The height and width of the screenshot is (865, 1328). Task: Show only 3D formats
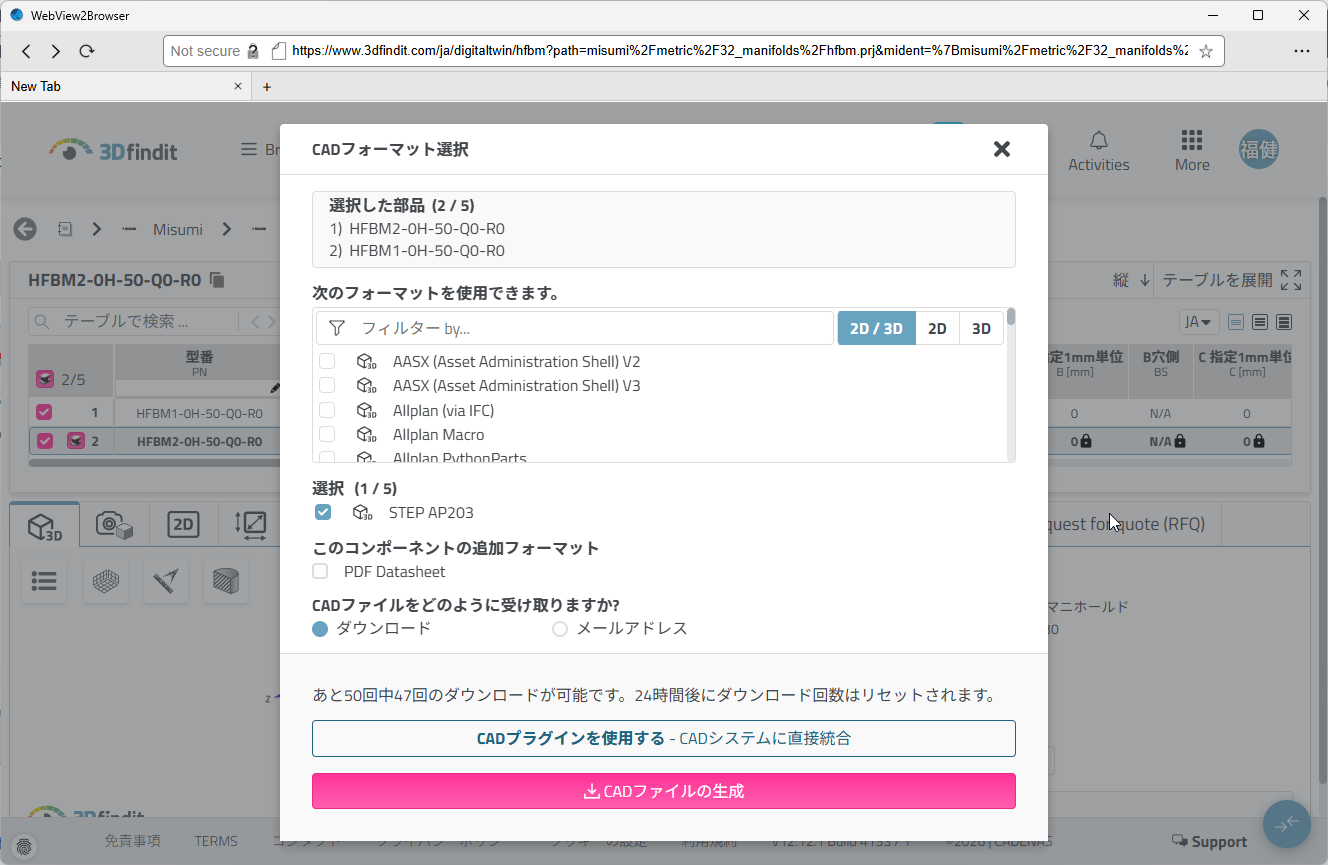point(981,328)
